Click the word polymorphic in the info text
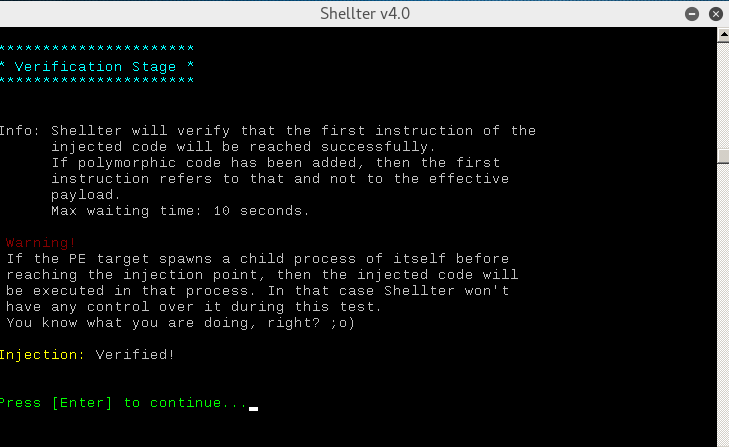 coord(127,163)
